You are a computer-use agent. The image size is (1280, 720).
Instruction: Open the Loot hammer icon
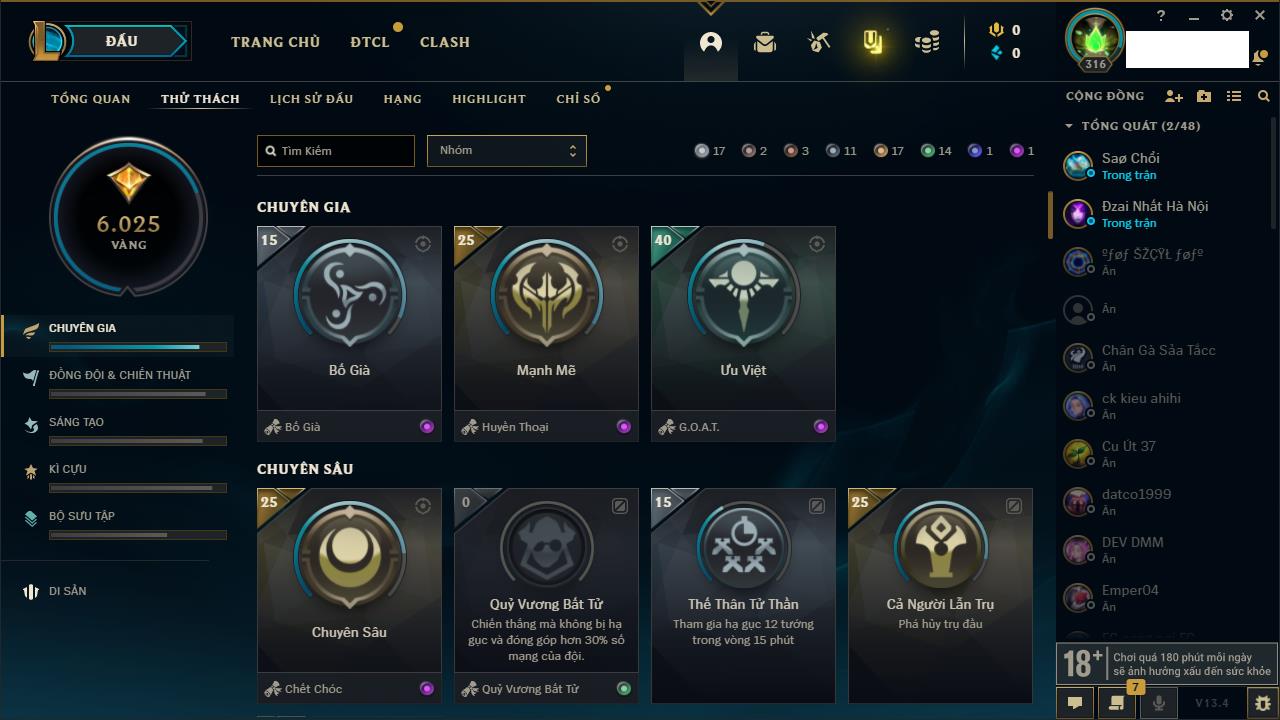(819, 42)
